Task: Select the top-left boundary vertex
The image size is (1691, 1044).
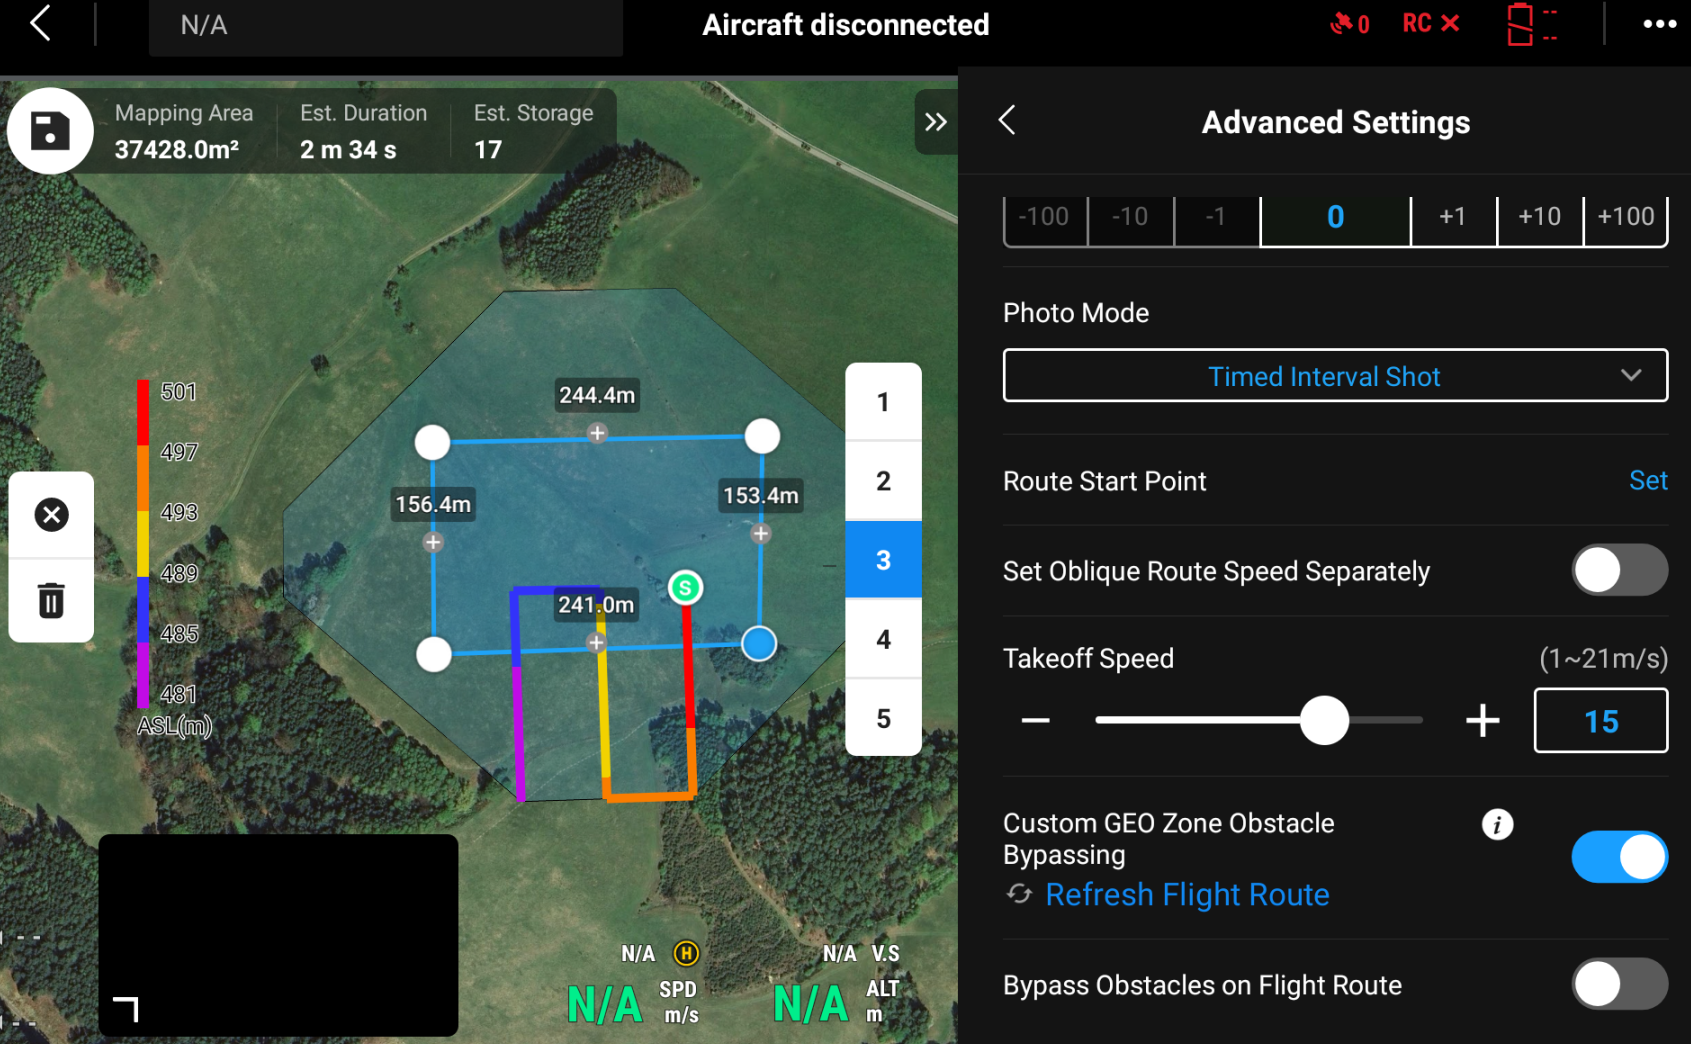Action: (432, 441)
